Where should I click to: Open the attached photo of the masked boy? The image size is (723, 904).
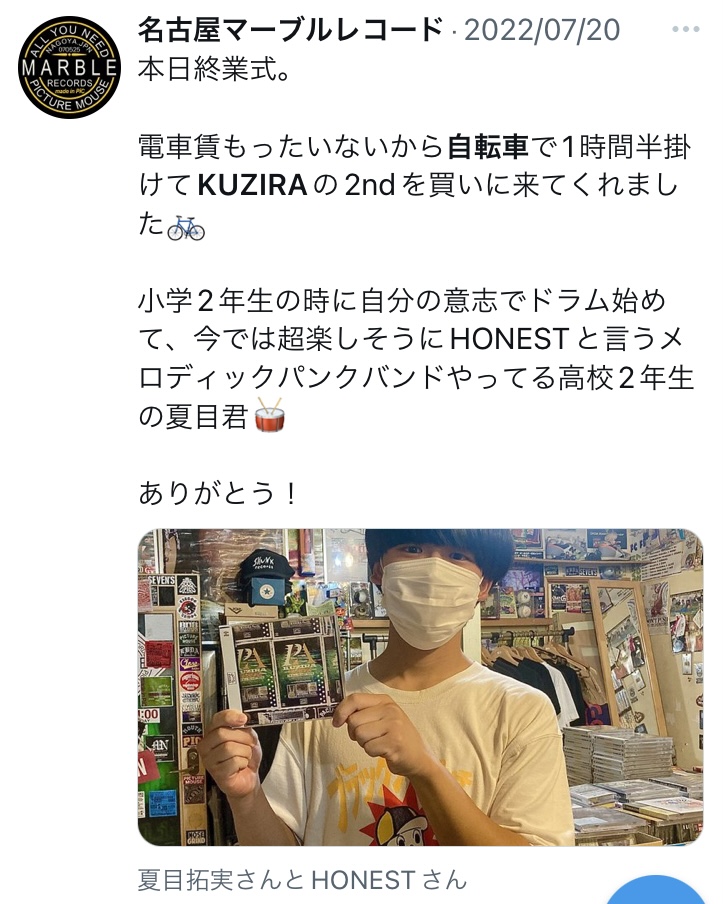click(x=420, y=687)
